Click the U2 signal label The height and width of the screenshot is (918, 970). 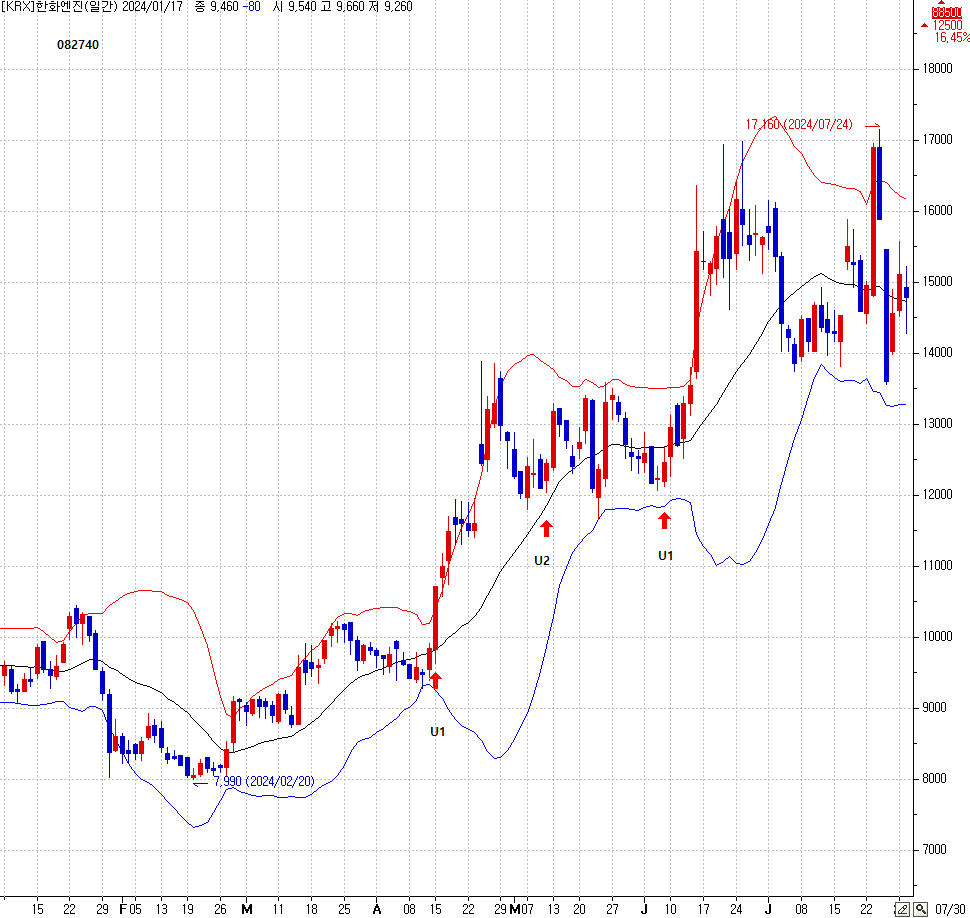(x=542, y=561)
